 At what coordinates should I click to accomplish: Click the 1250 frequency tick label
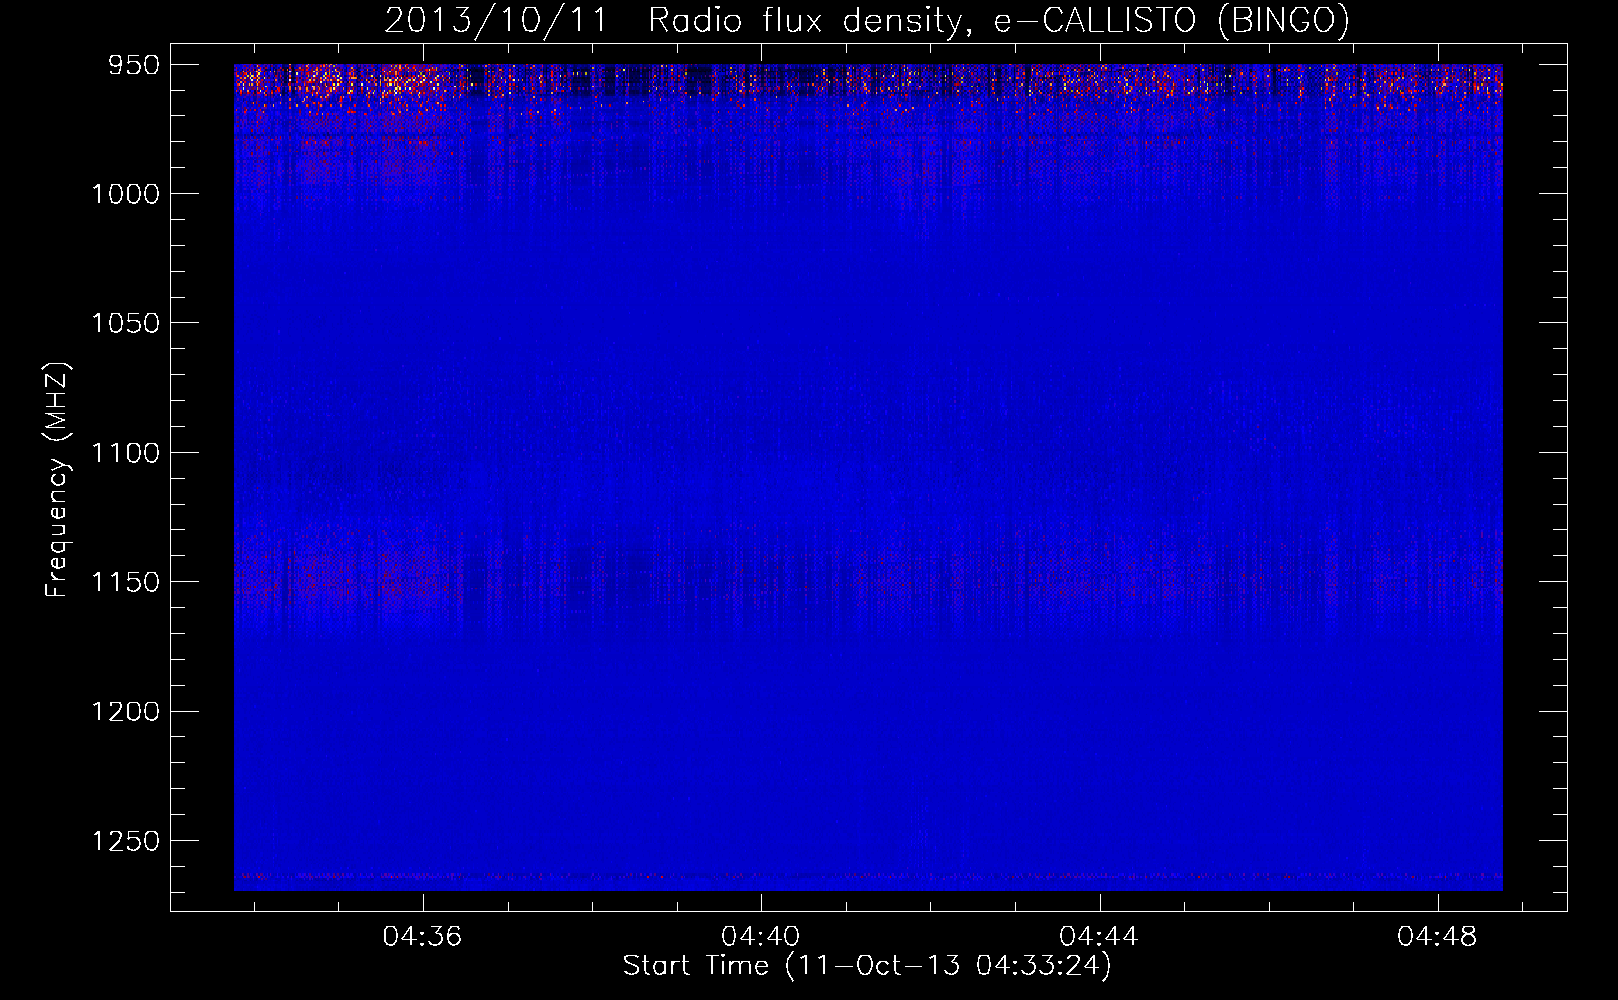(125, 841)
